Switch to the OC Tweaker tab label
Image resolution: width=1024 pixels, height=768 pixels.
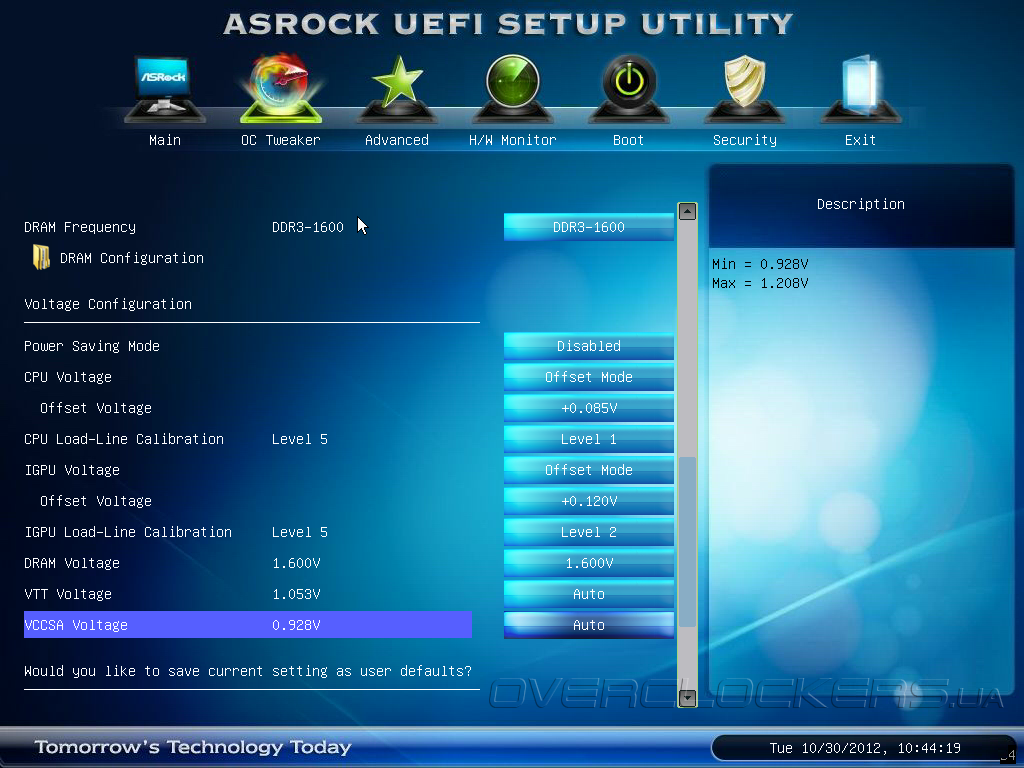click(x=281, y=140)
